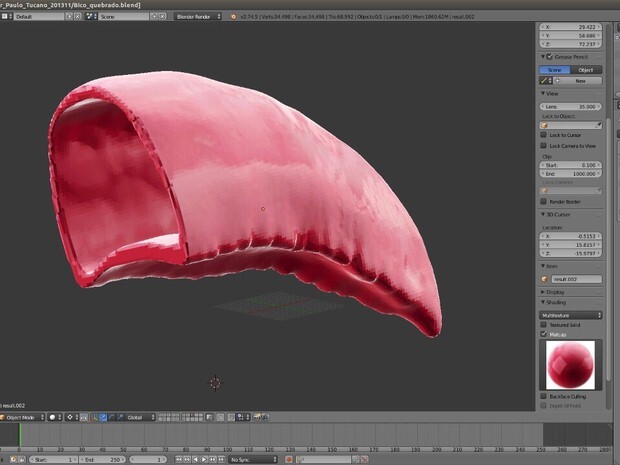620x465 pixels.
Task: Toggle the Backface Culling checkbox
Action: coord(544,397)
